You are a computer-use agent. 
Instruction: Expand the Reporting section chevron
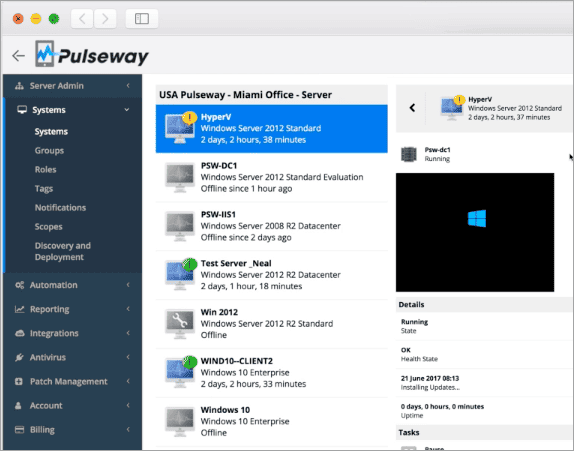coord(128,309)
